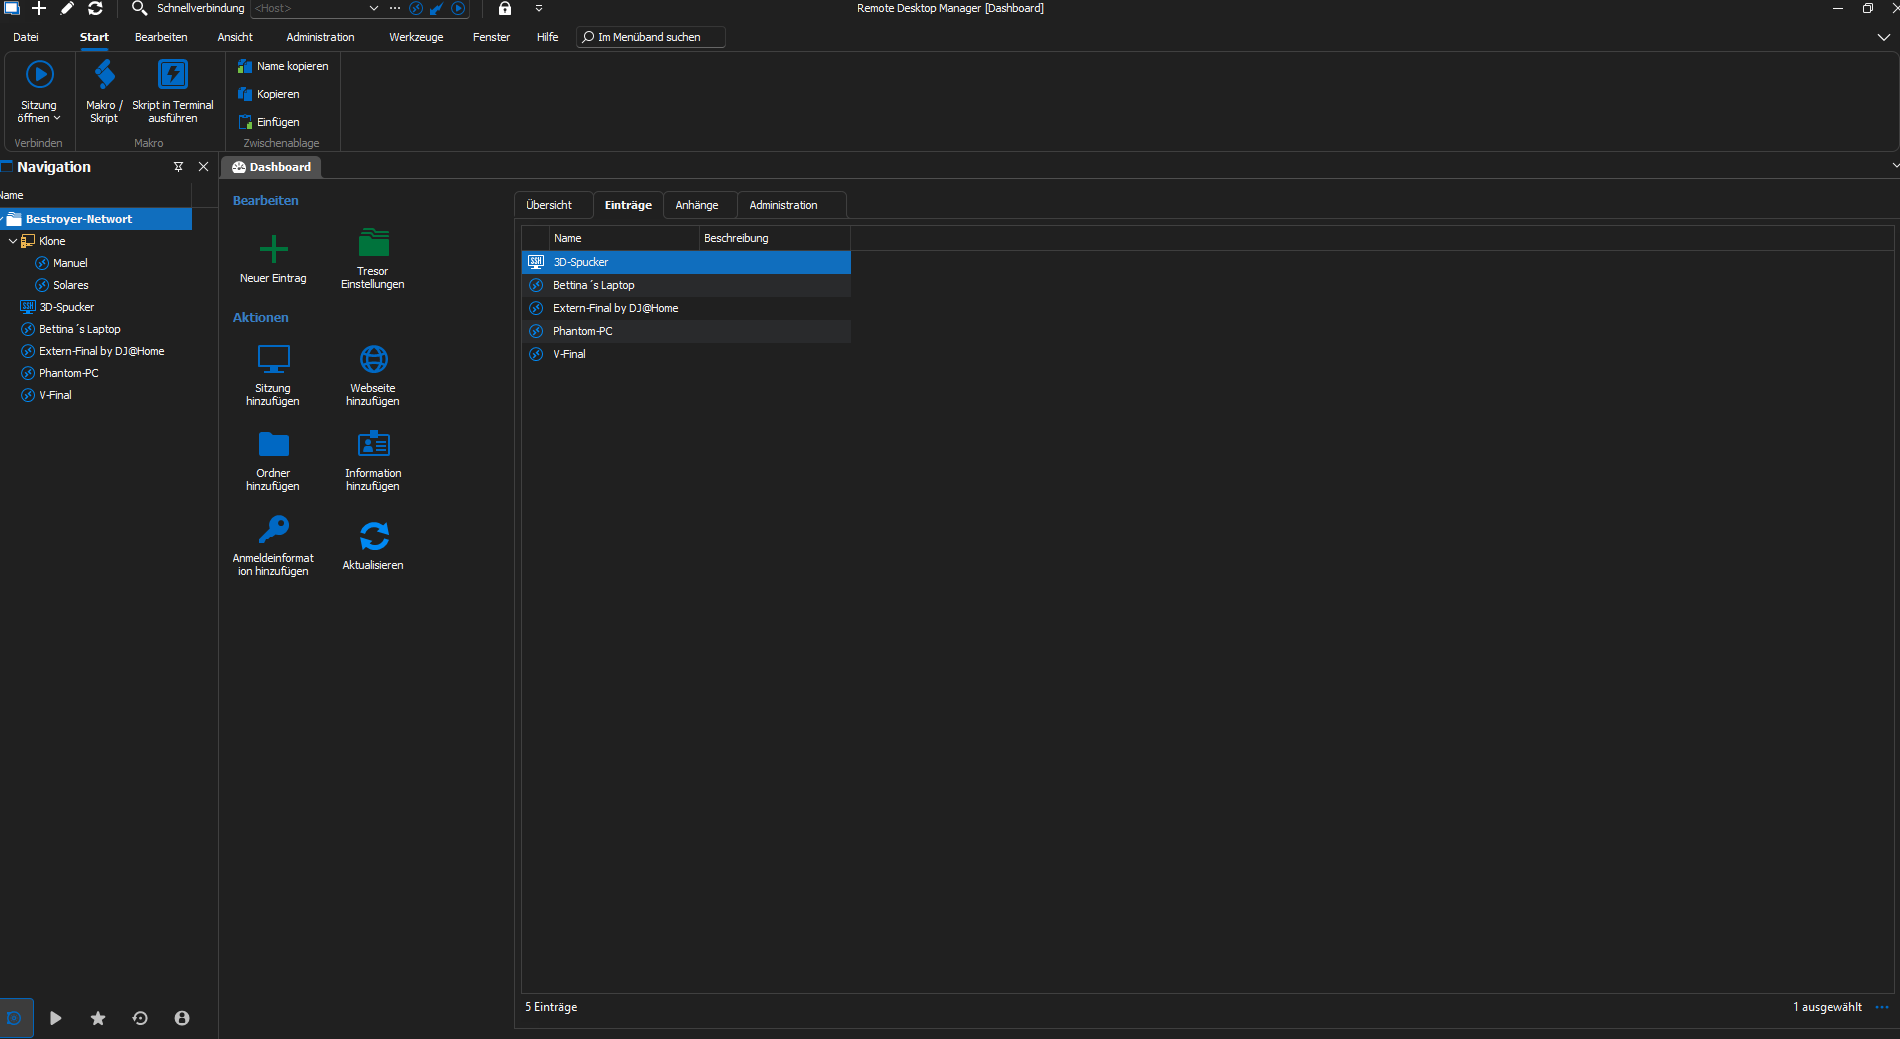Click Information hinzufügen icon
The width and height of the screenshot is (1900, 1039).
pos(374,444)
